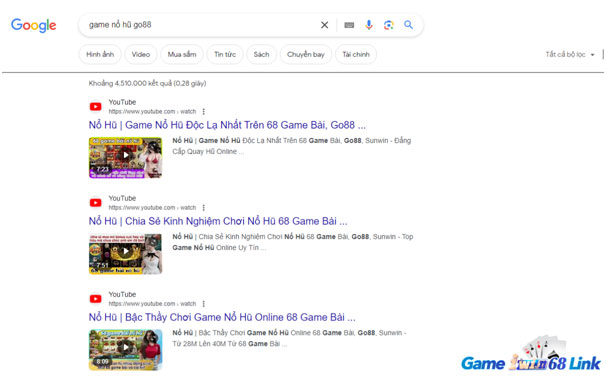
Task: Click the Google logo
Action: (34, 26)
